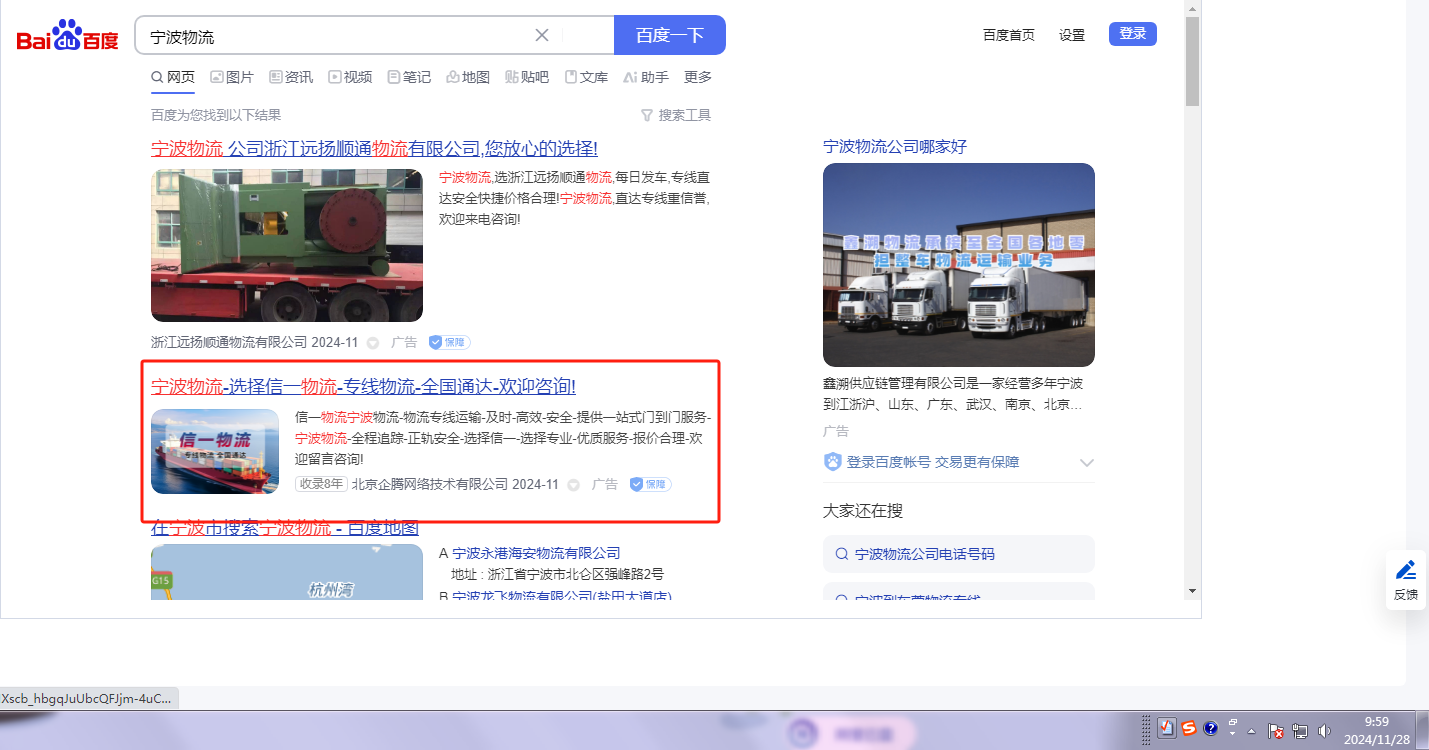
Task: Open the 搜索工具 filter
Action: click(x=676, y=115)
